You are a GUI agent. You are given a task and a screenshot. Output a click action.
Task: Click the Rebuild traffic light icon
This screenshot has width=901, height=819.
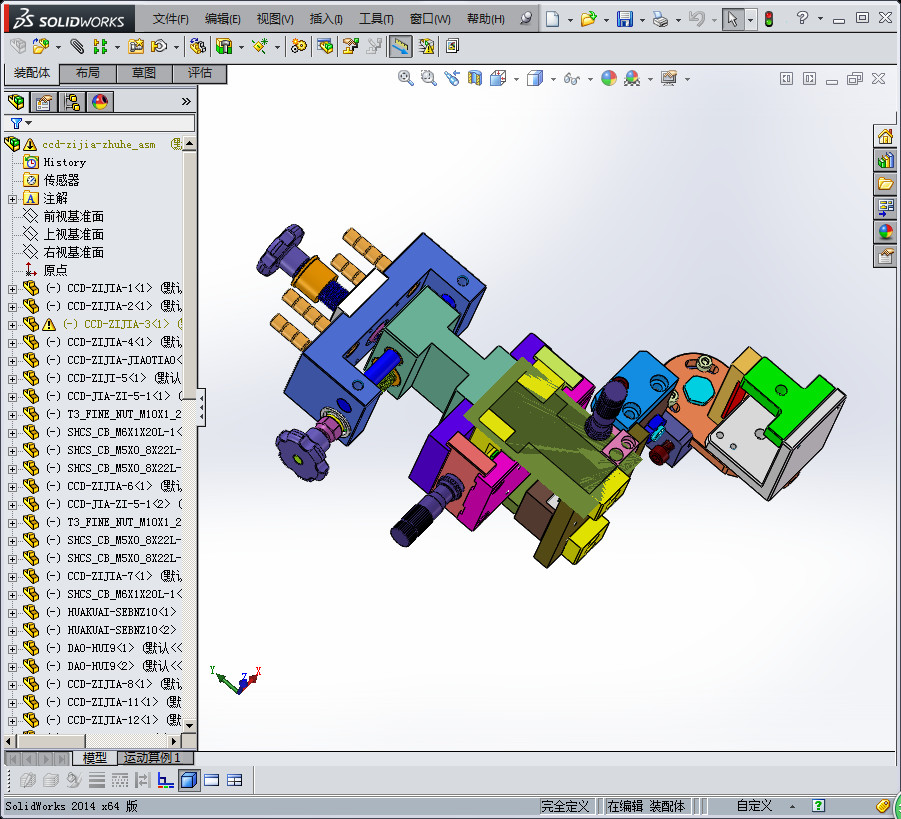point(769,19)
